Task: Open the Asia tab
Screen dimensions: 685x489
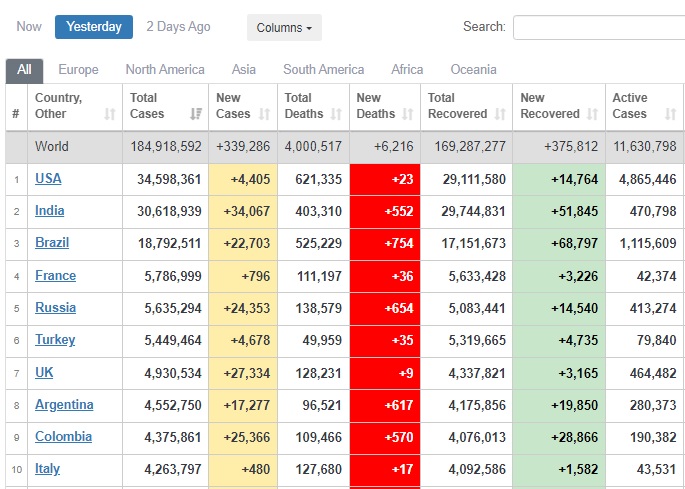Action: click(x=244, y=69)
